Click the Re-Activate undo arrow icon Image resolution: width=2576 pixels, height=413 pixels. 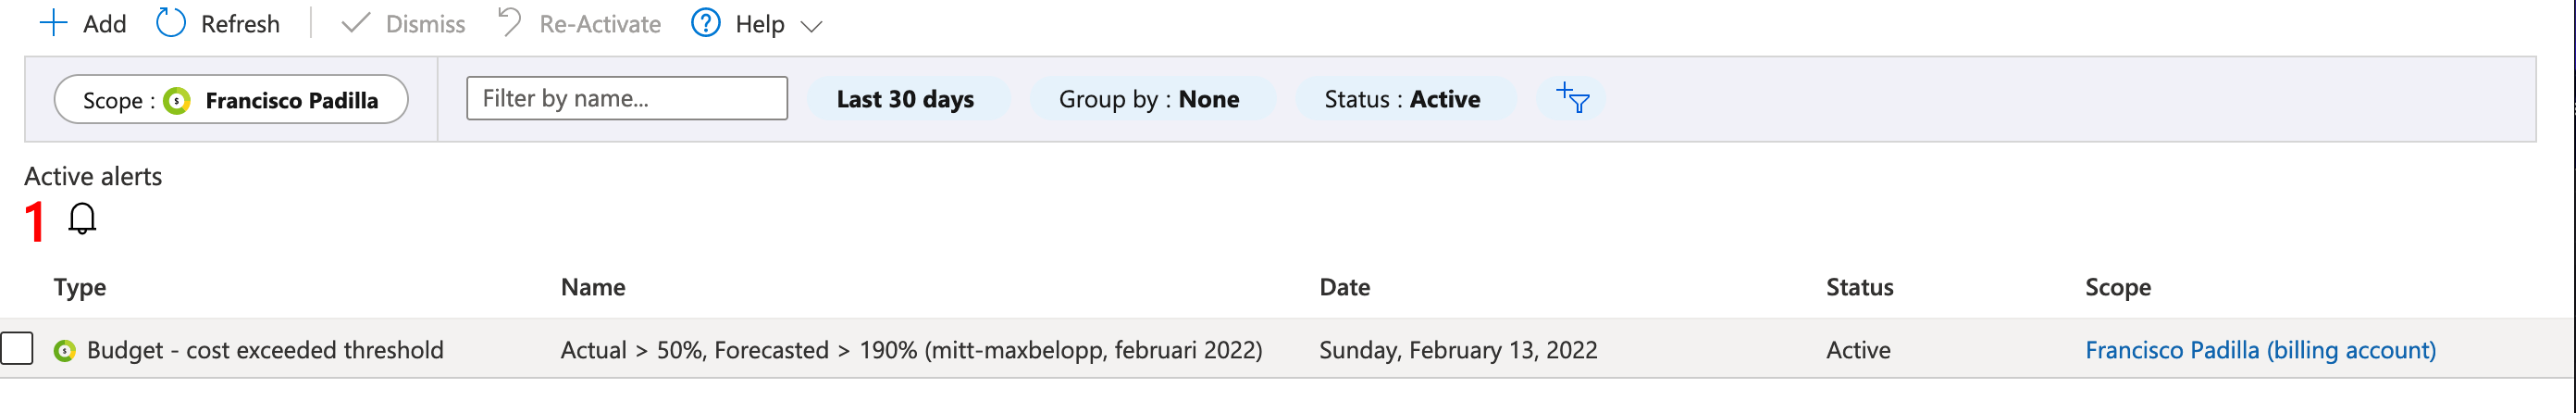click(x=510, y=22)
